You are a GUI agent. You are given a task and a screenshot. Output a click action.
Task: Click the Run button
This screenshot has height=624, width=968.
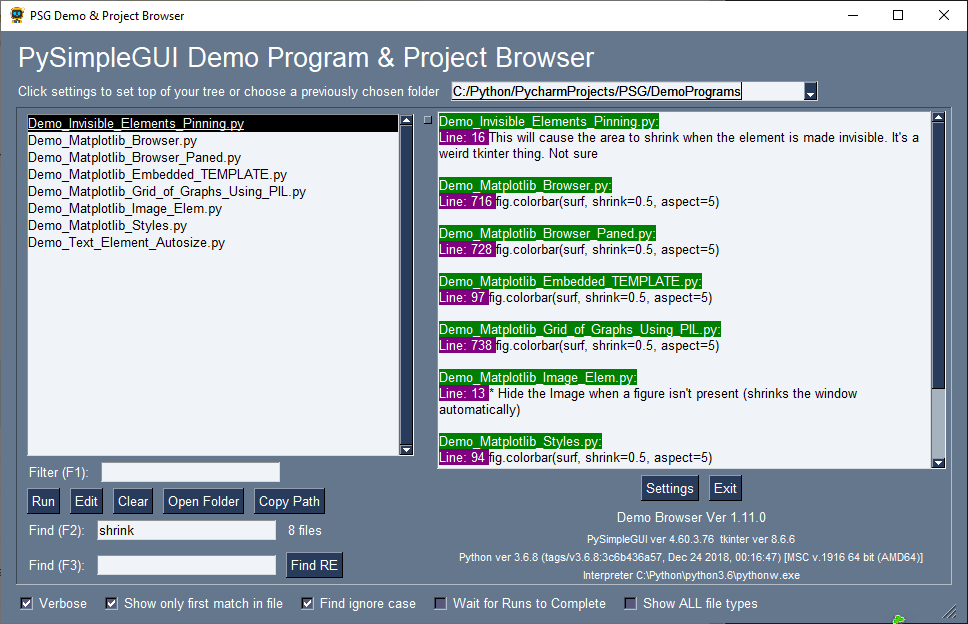tap(43, 501)
